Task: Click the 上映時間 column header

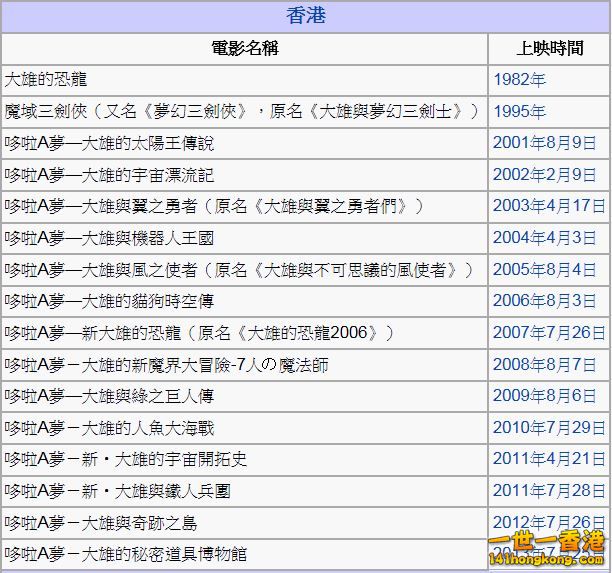Action: click(549, 48)
